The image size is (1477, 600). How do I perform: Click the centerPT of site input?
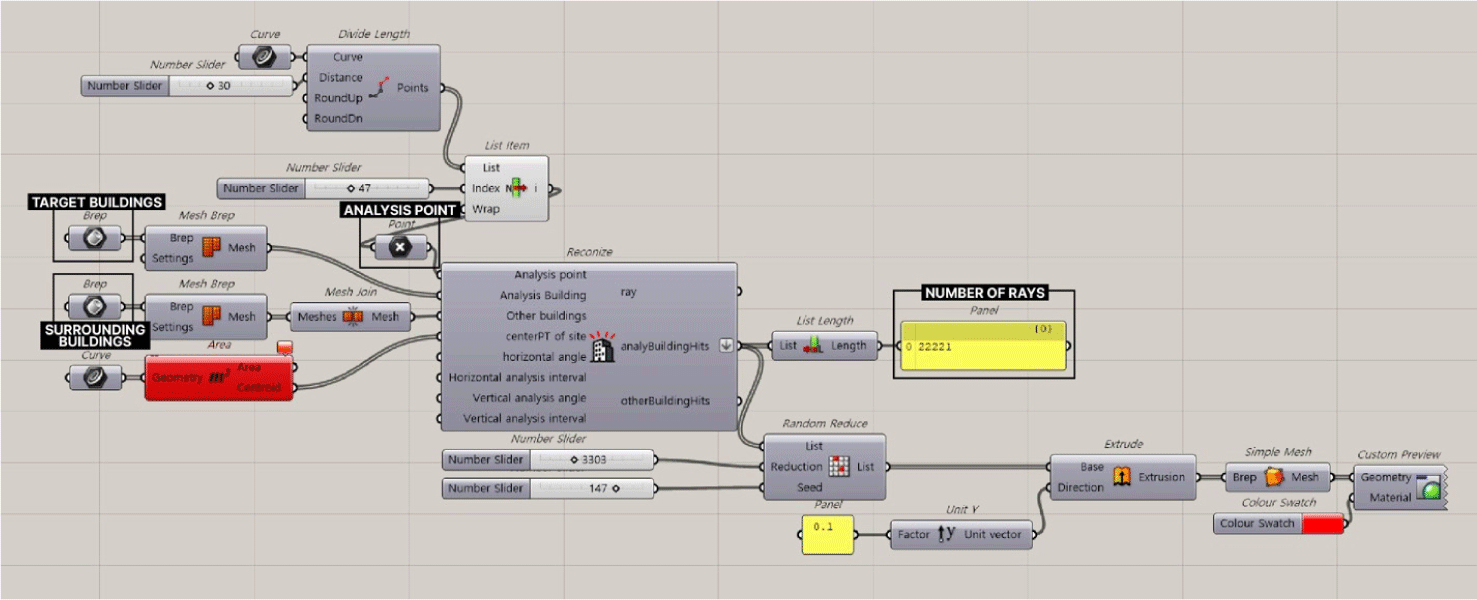coord(544,336)
